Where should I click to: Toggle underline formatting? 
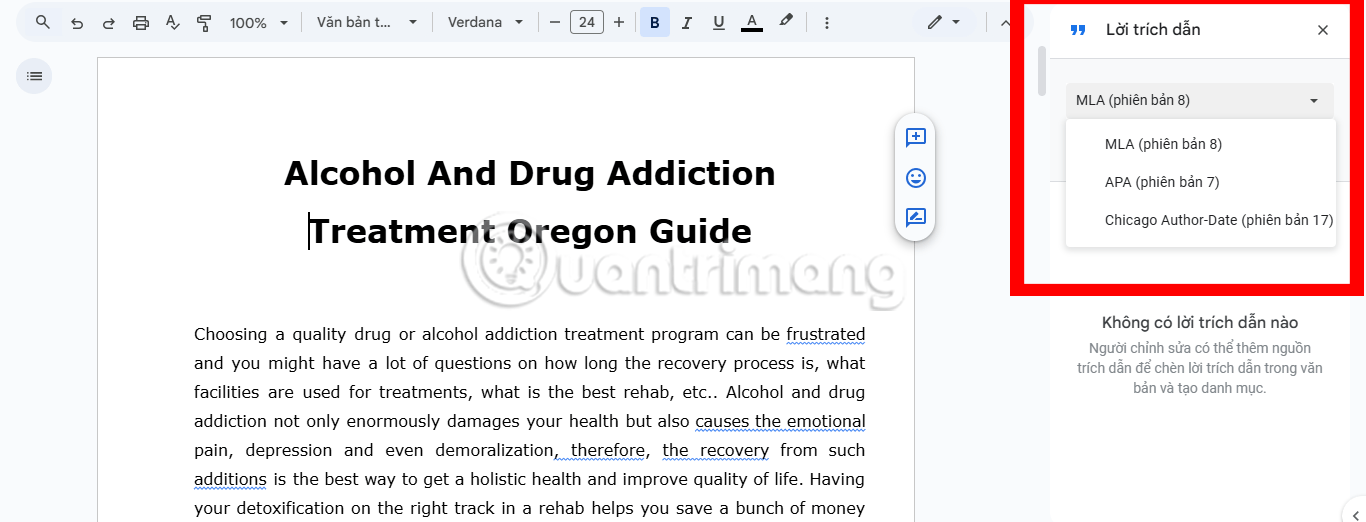point(718,22)
